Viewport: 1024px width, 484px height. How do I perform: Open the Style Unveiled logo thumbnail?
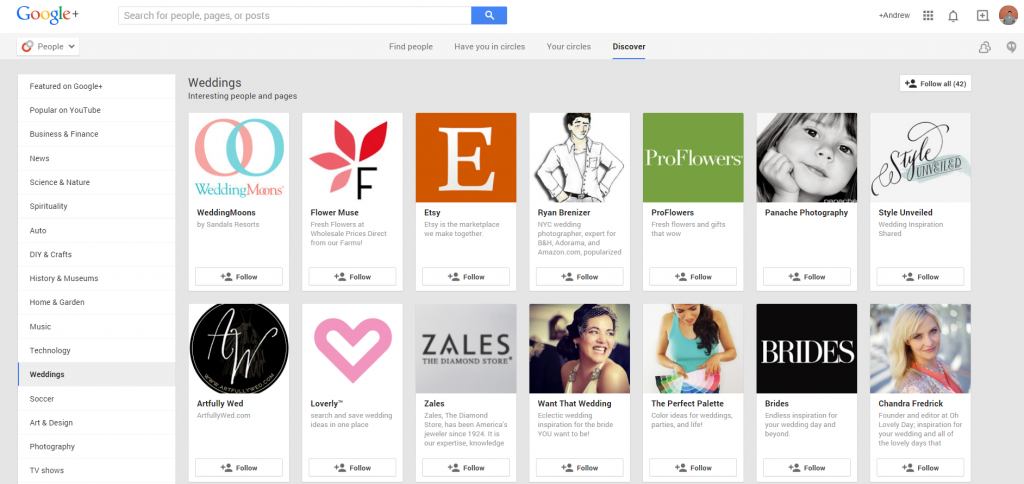(920, 157)
